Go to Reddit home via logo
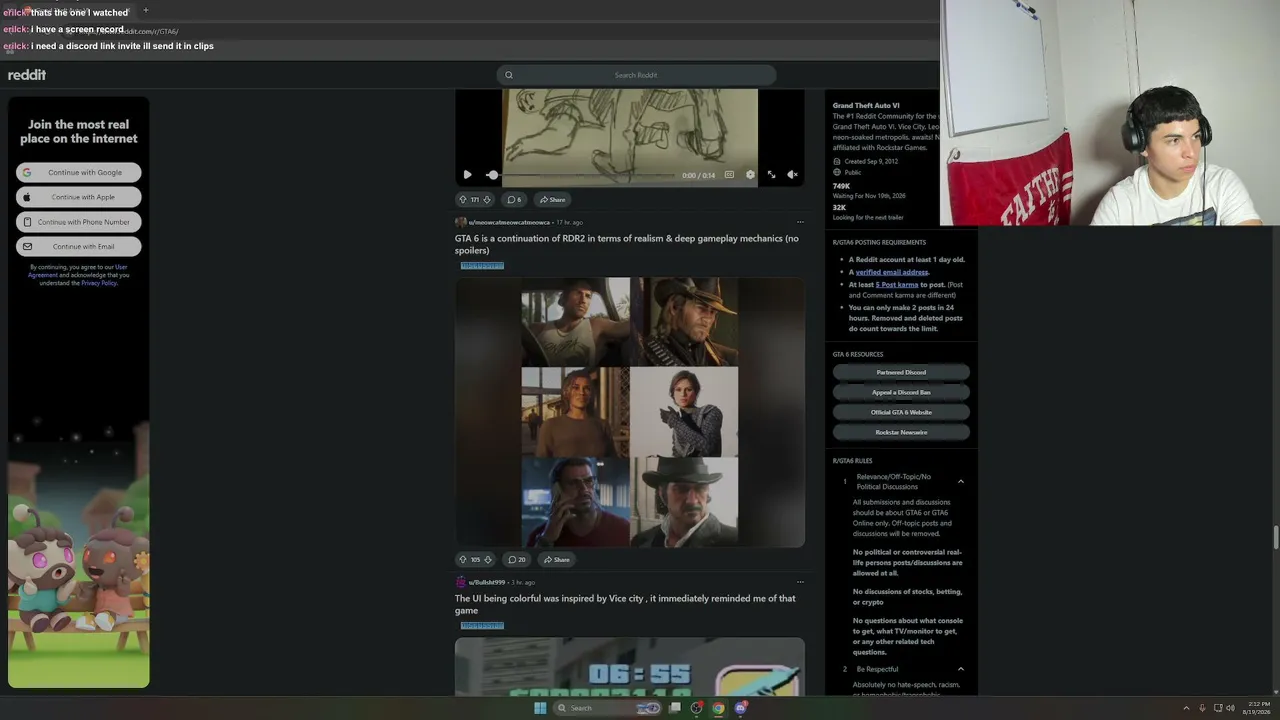 click(27, 75)
